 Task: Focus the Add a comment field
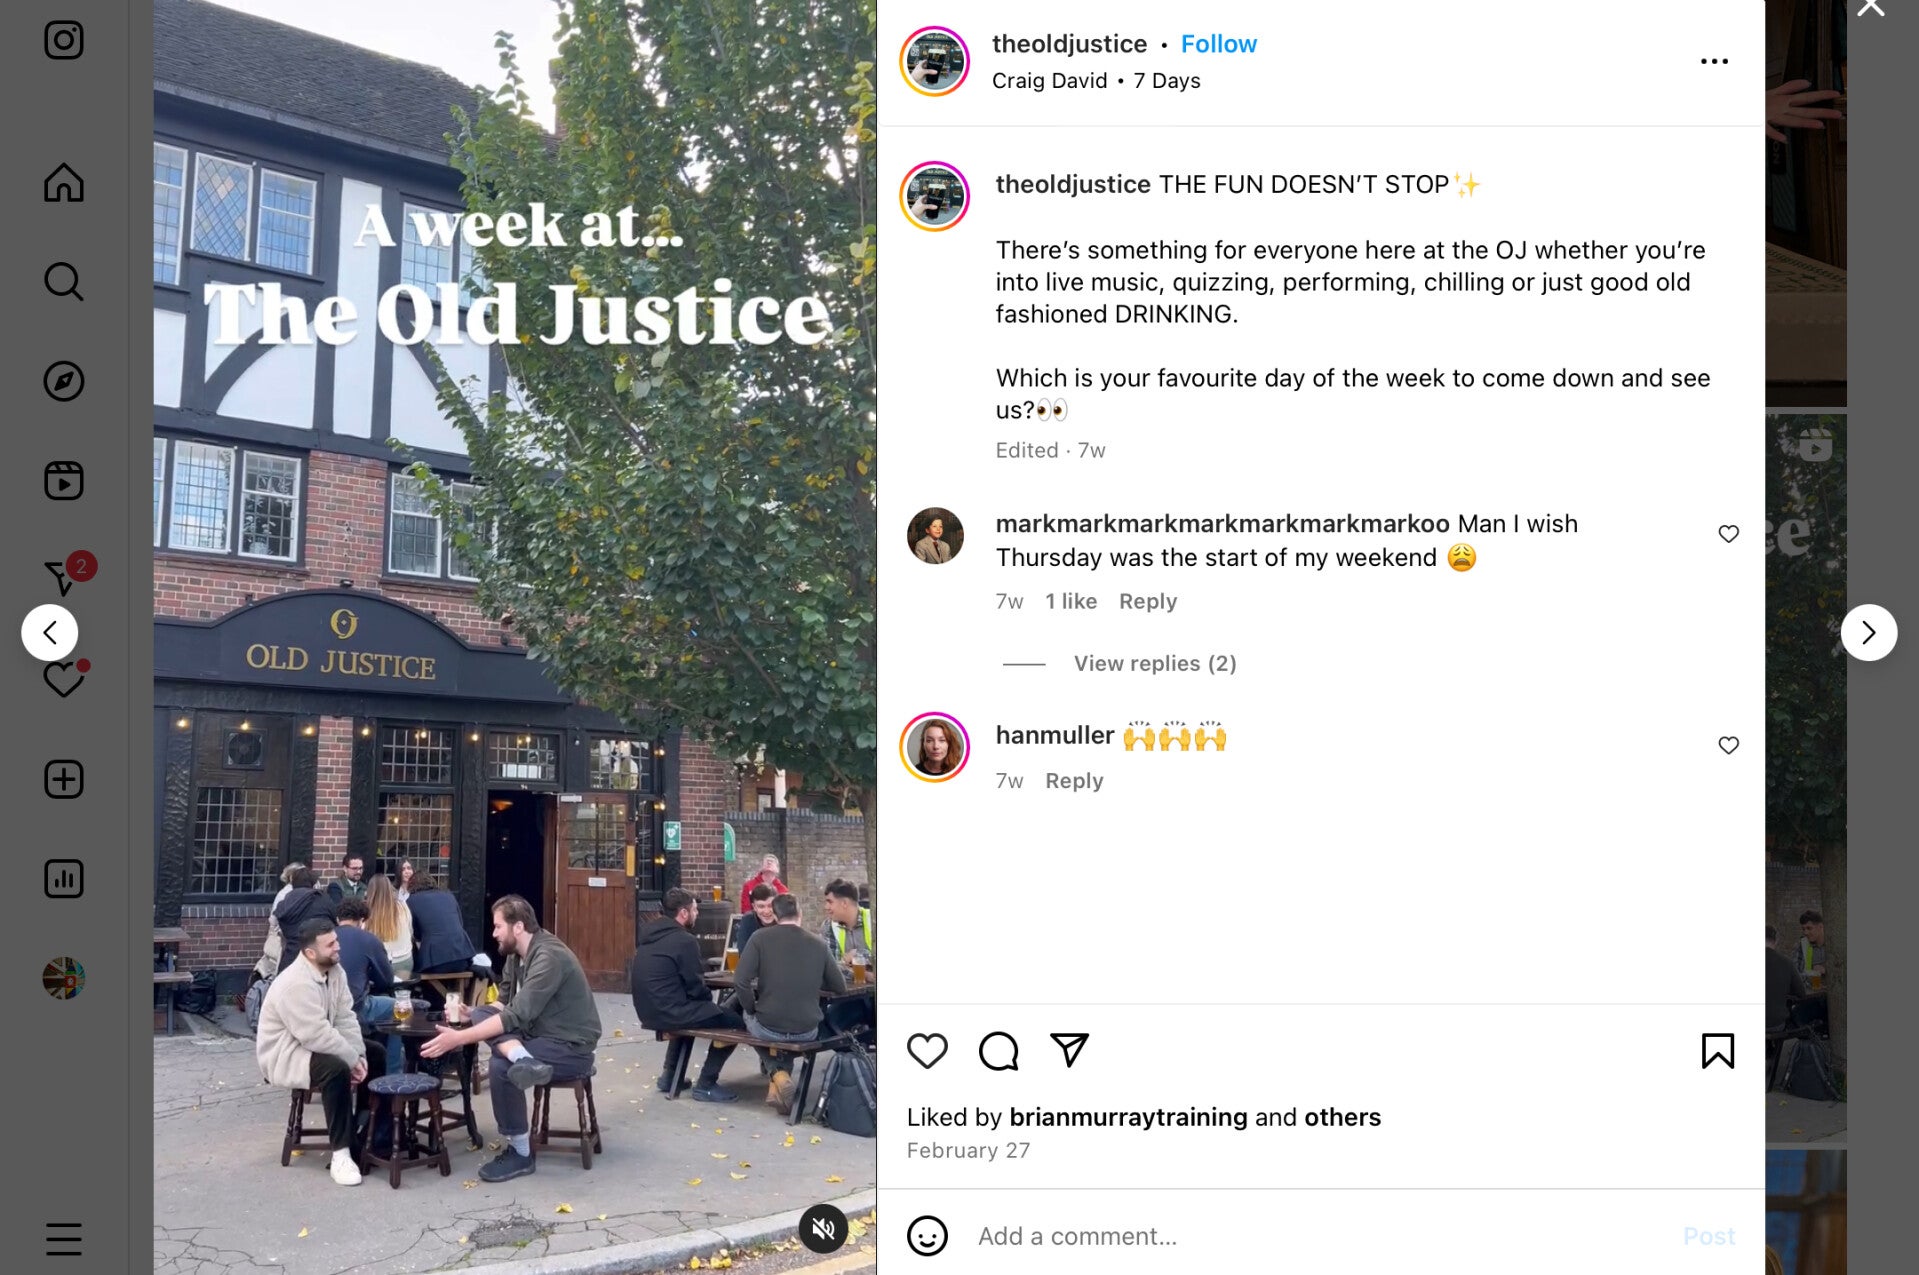pyautogui.click(x=1320, y=1236)
